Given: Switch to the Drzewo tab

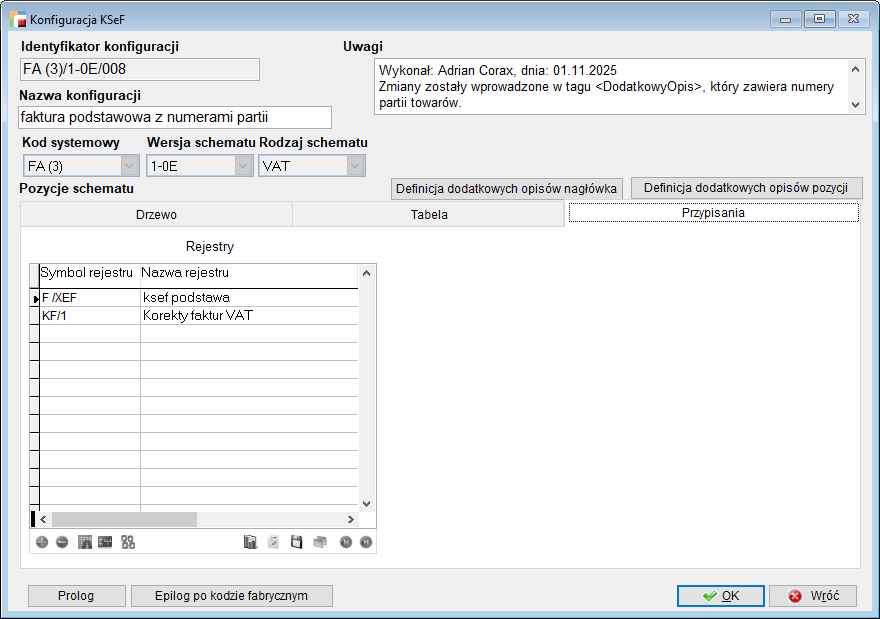Looking at the screenshot, I should [156, 214].
